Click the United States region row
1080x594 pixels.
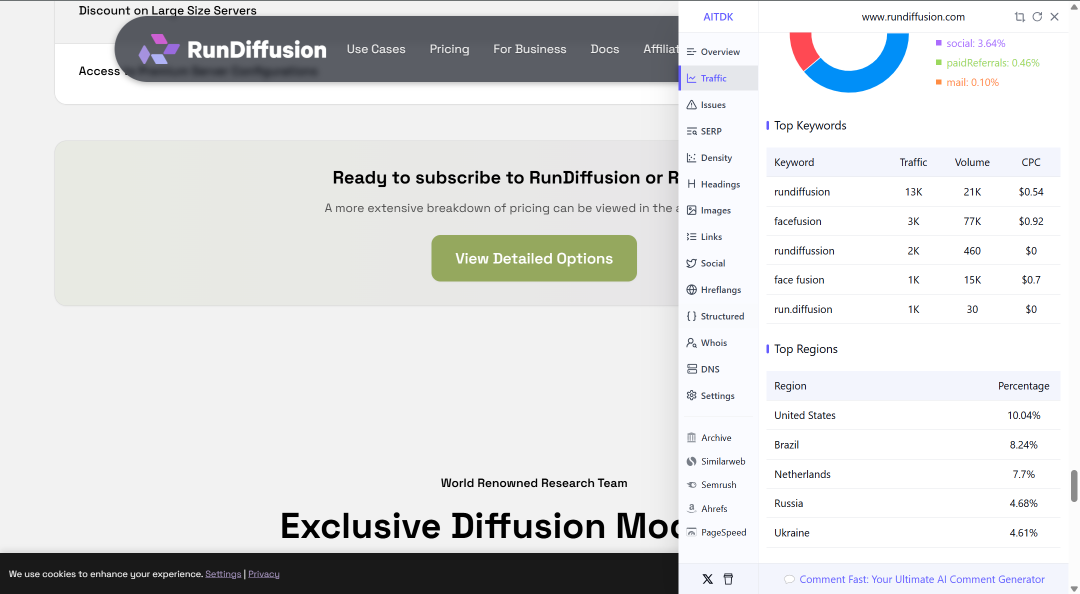coord(913,416)
